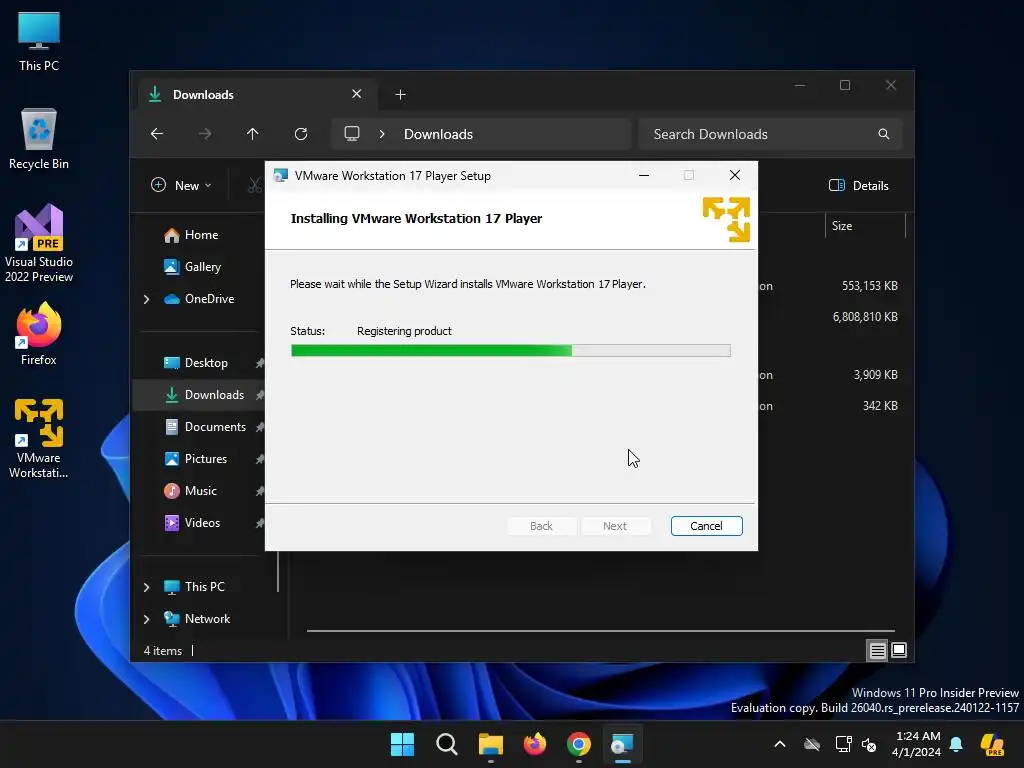This screenshot has width=1024, height=768.
Task: Select the Downloads tab in File Explorer
Action: [x=257, y=95]
